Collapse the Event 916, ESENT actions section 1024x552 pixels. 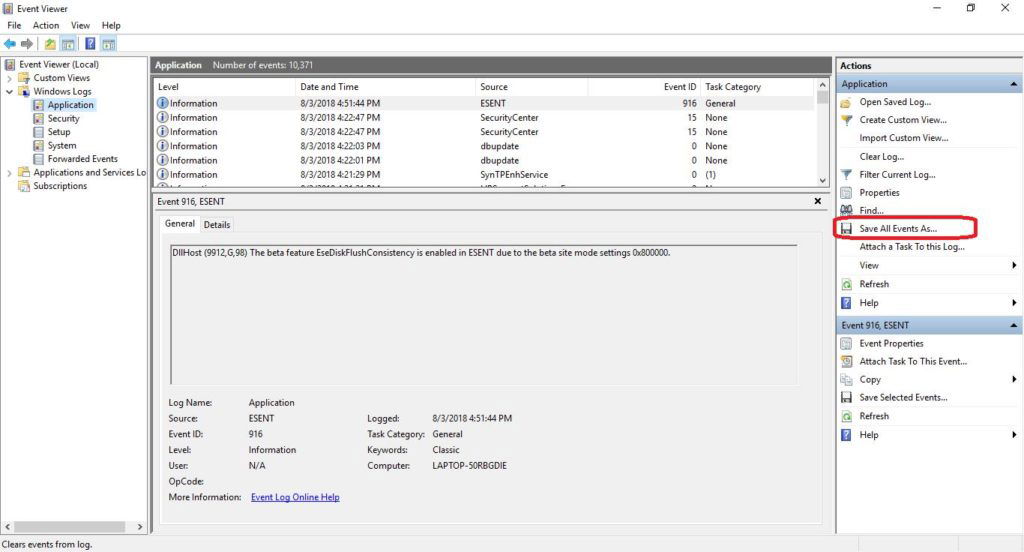click(x=1013, y=325)
